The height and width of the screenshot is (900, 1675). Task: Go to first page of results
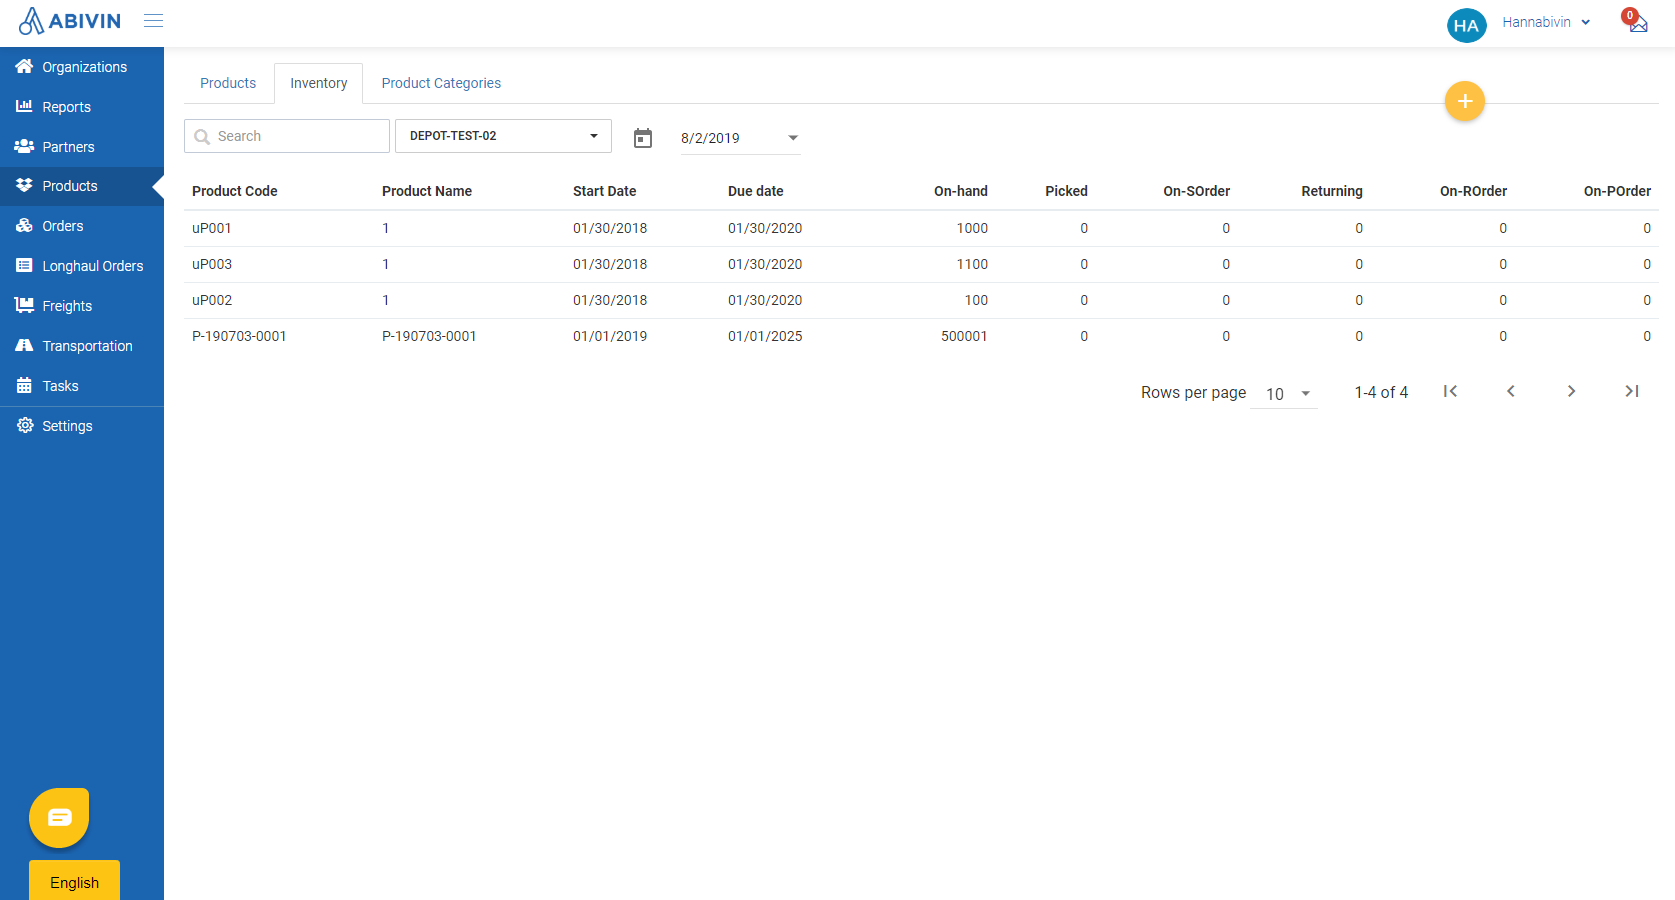click(1450, 391)
